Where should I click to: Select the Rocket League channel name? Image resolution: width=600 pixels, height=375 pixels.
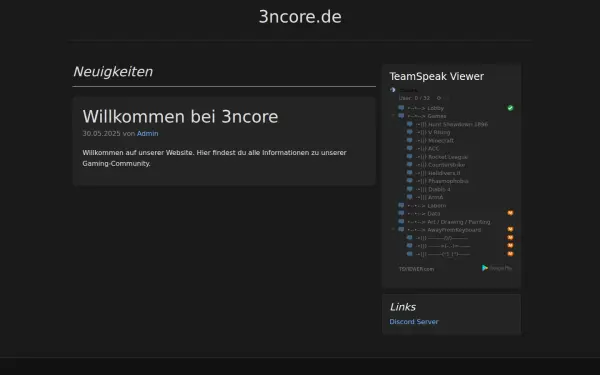pos(448,157)
